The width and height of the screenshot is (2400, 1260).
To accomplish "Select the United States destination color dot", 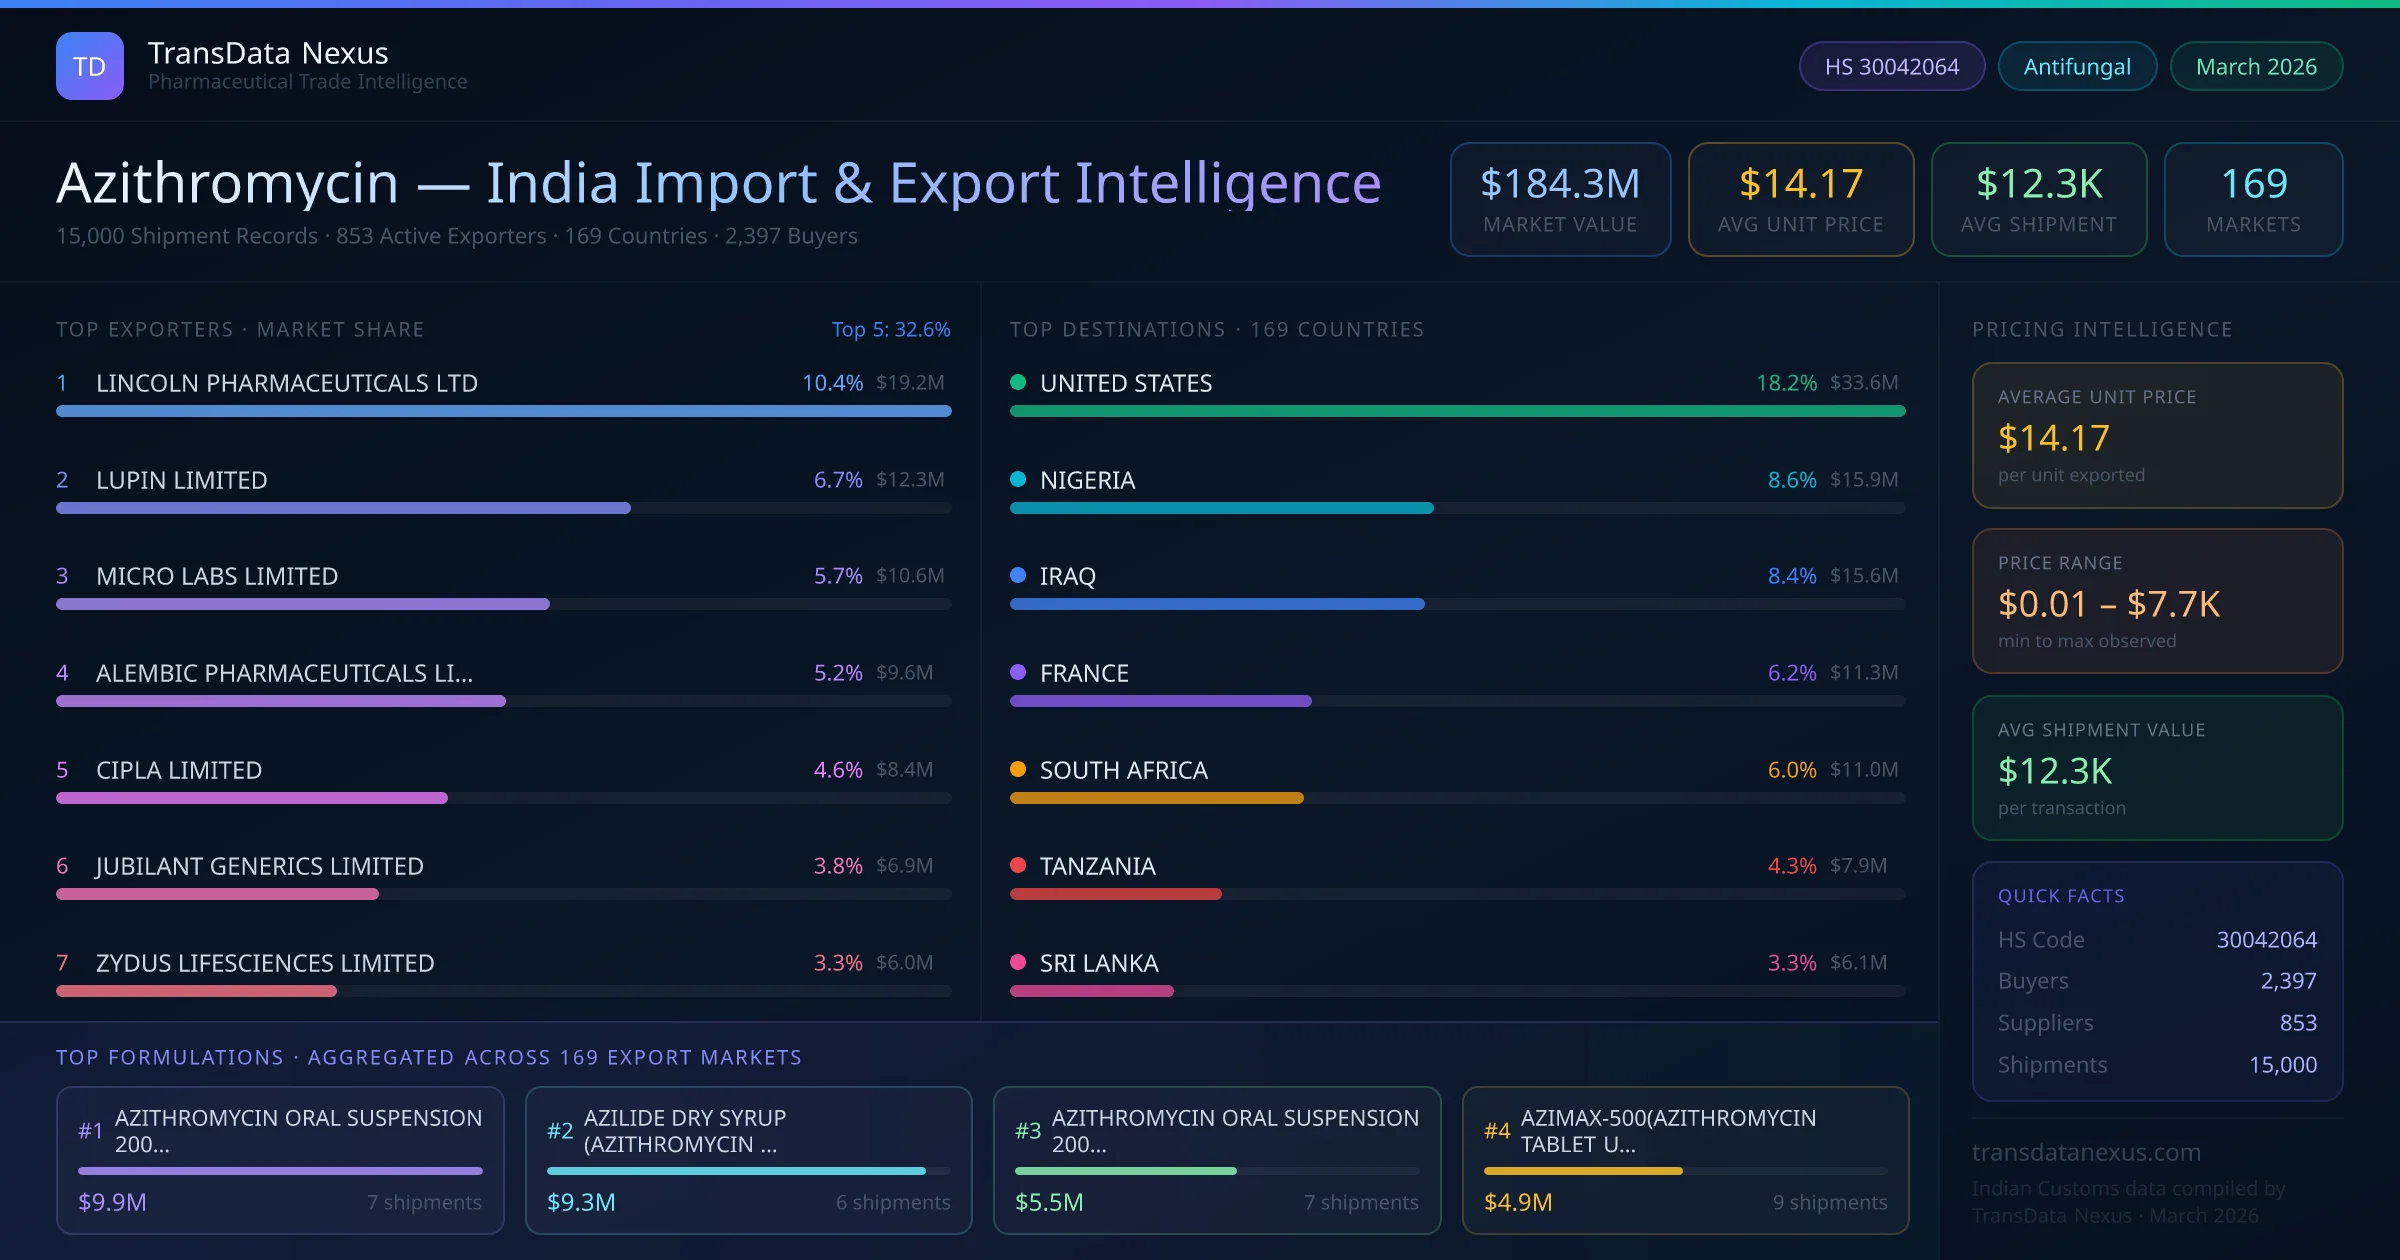I will 1019,382.
